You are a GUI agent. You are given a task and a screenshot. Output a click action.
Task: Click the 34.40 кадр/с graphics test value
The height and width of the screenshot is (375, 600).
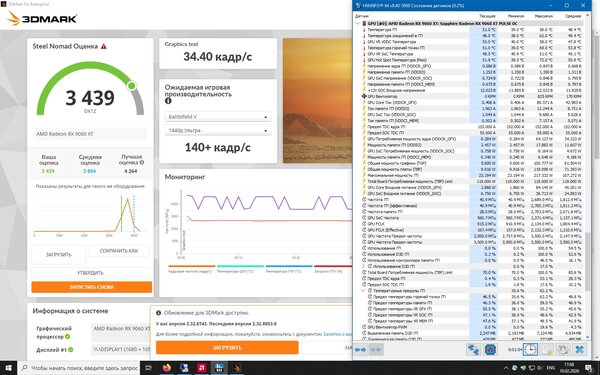coord(217,57)
